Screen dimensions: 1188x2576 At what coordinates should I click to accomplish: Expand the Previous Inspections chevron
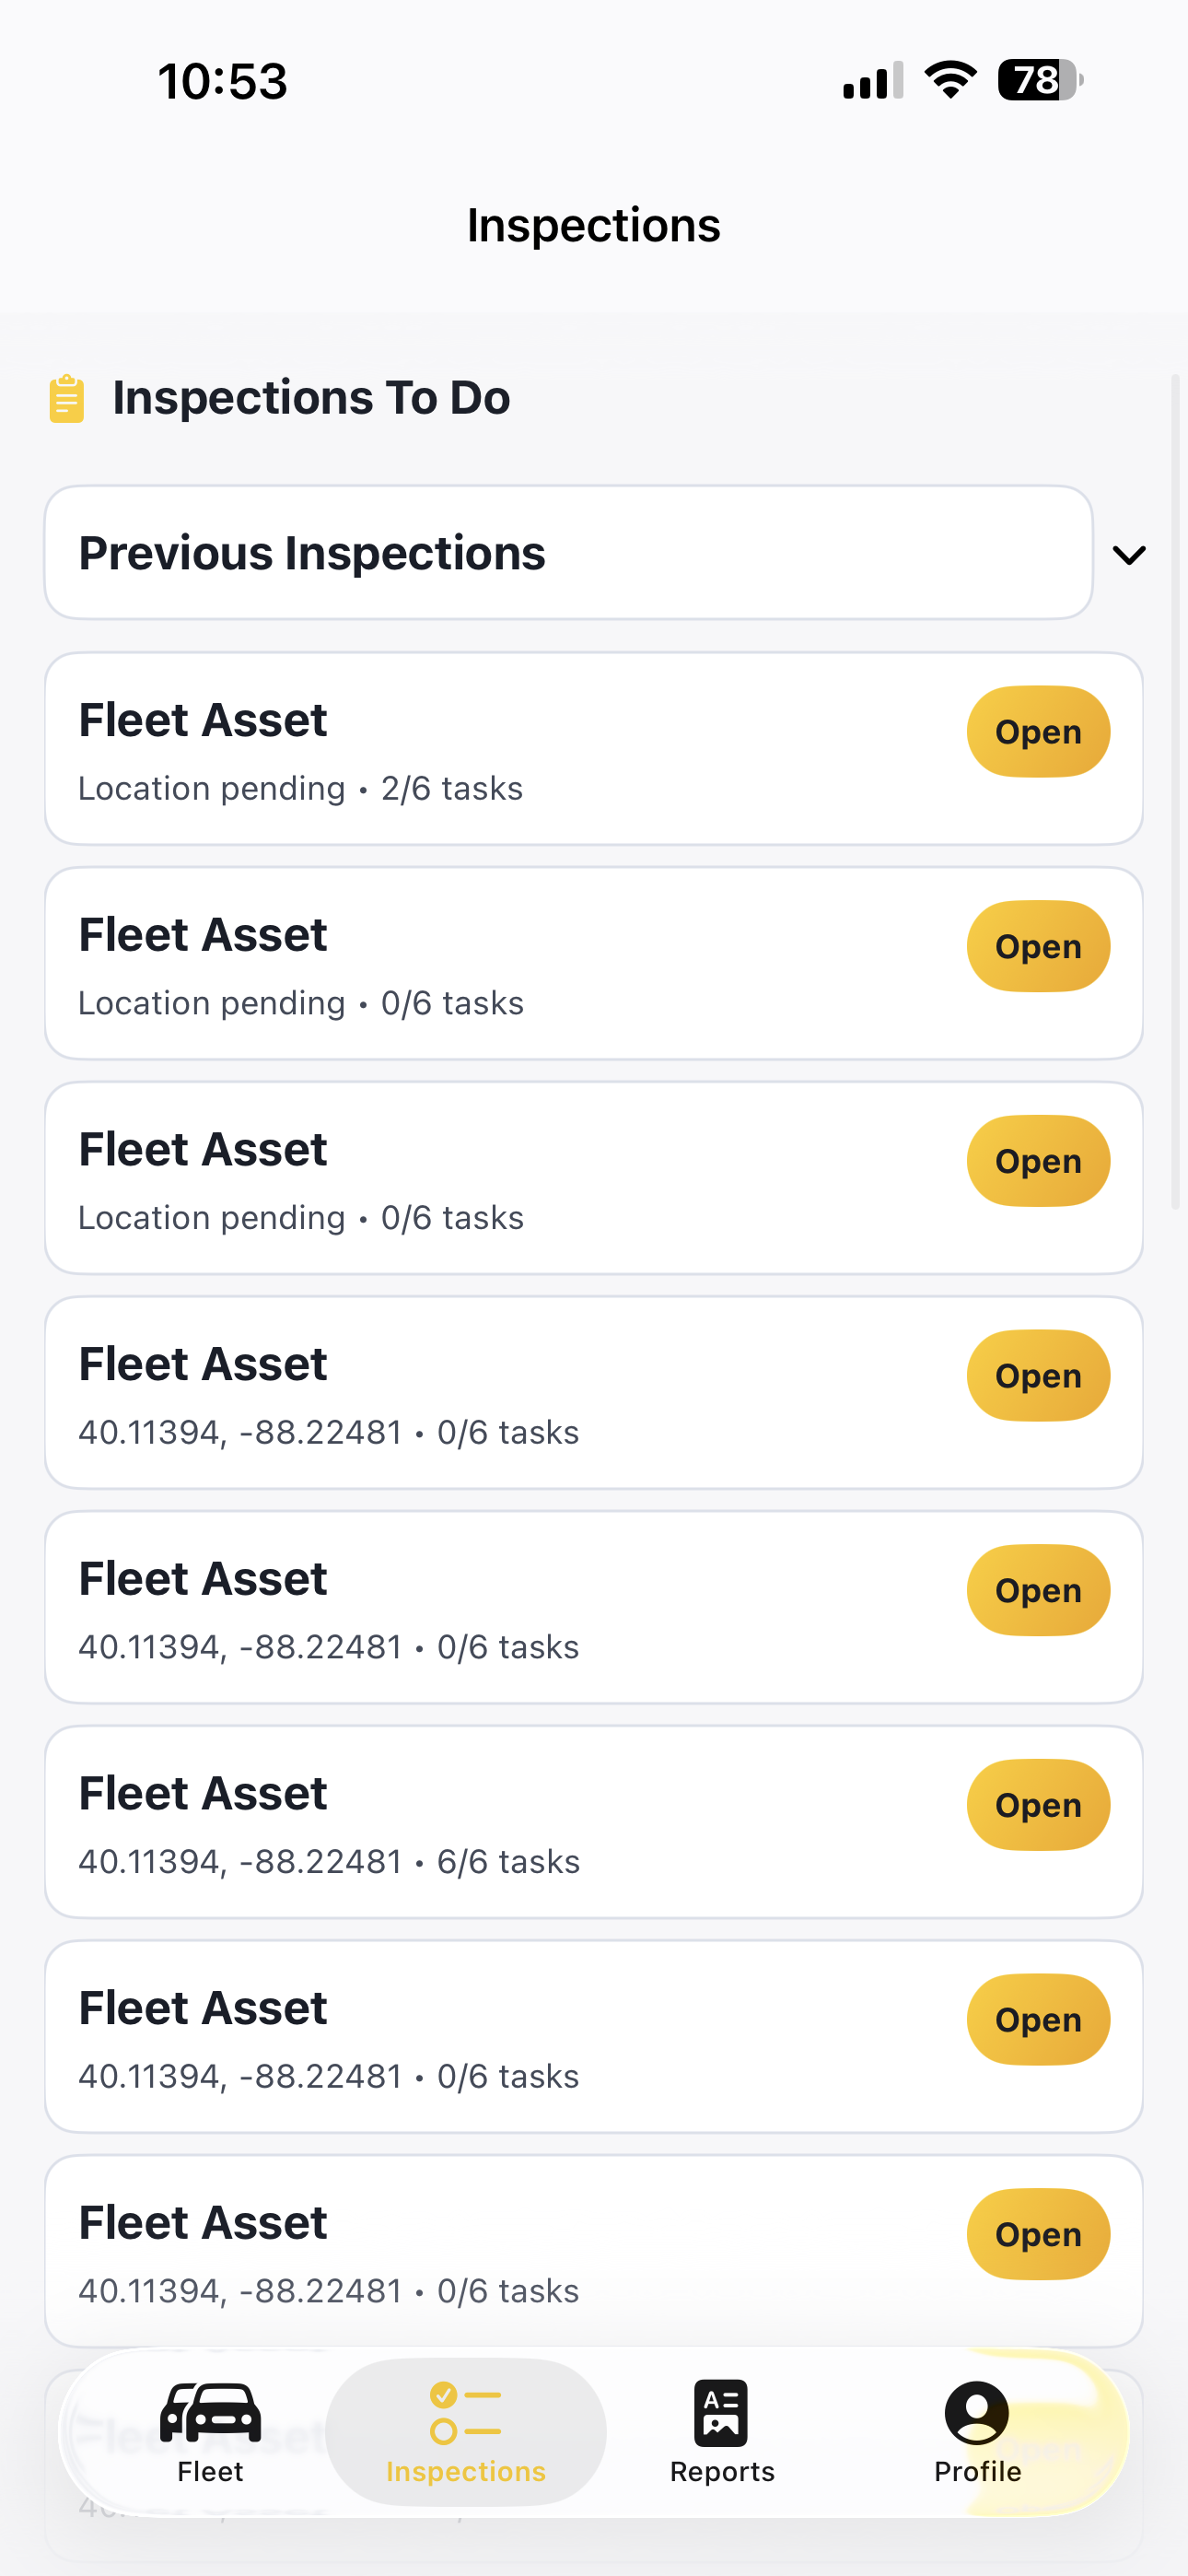click(1129, 555)
